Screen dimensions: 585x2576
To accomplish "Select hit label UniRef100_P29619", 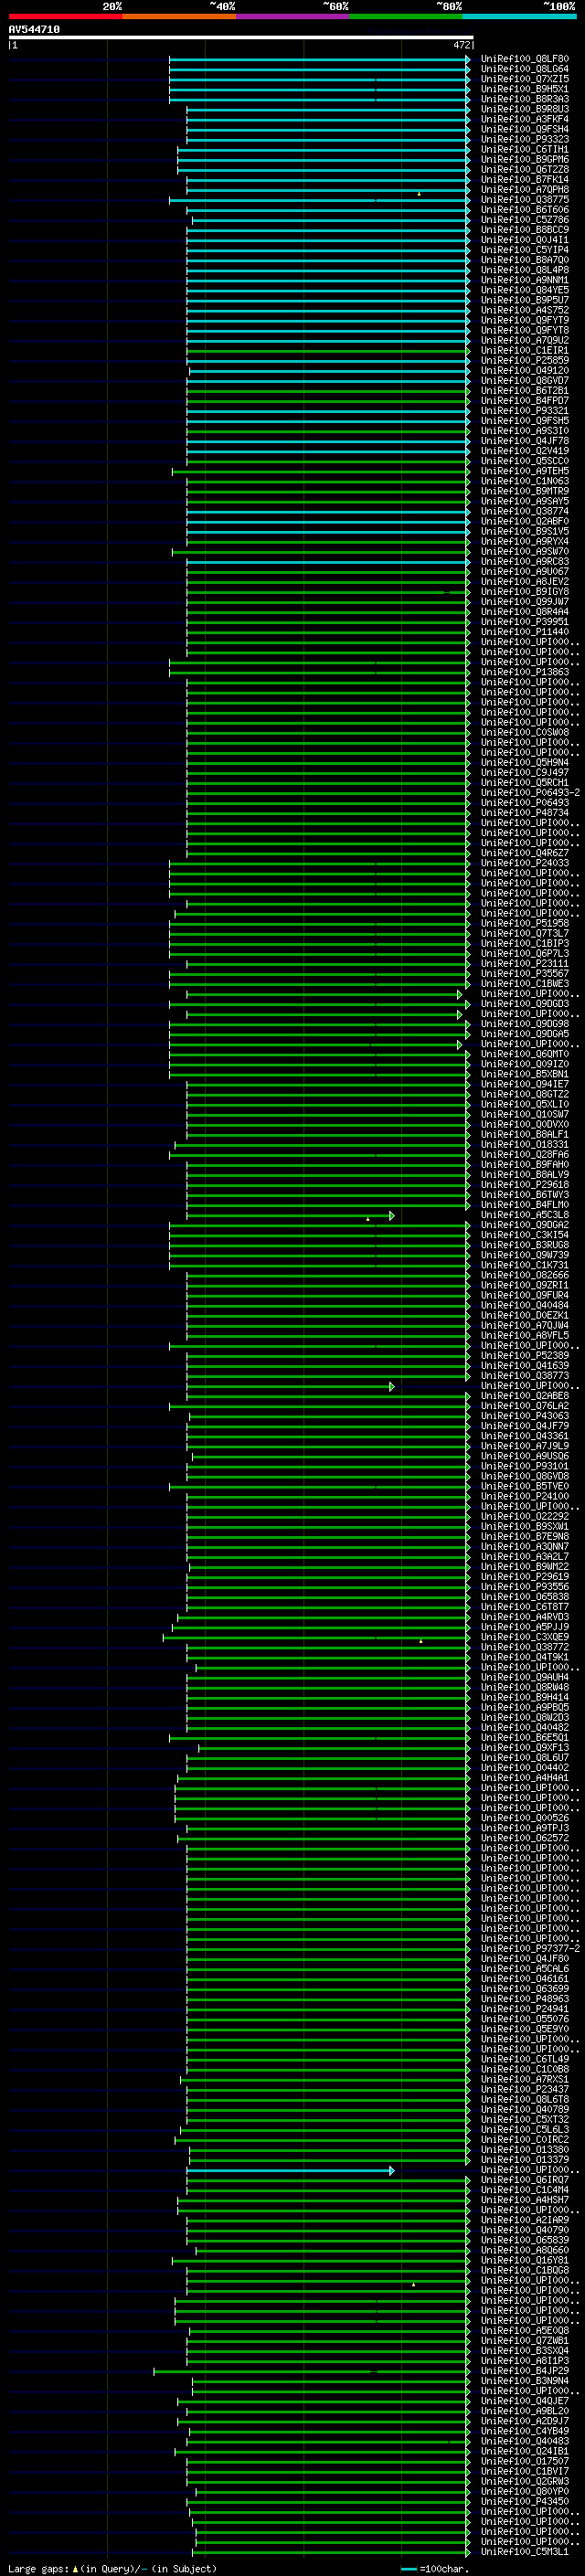I will coord(525,1576).
